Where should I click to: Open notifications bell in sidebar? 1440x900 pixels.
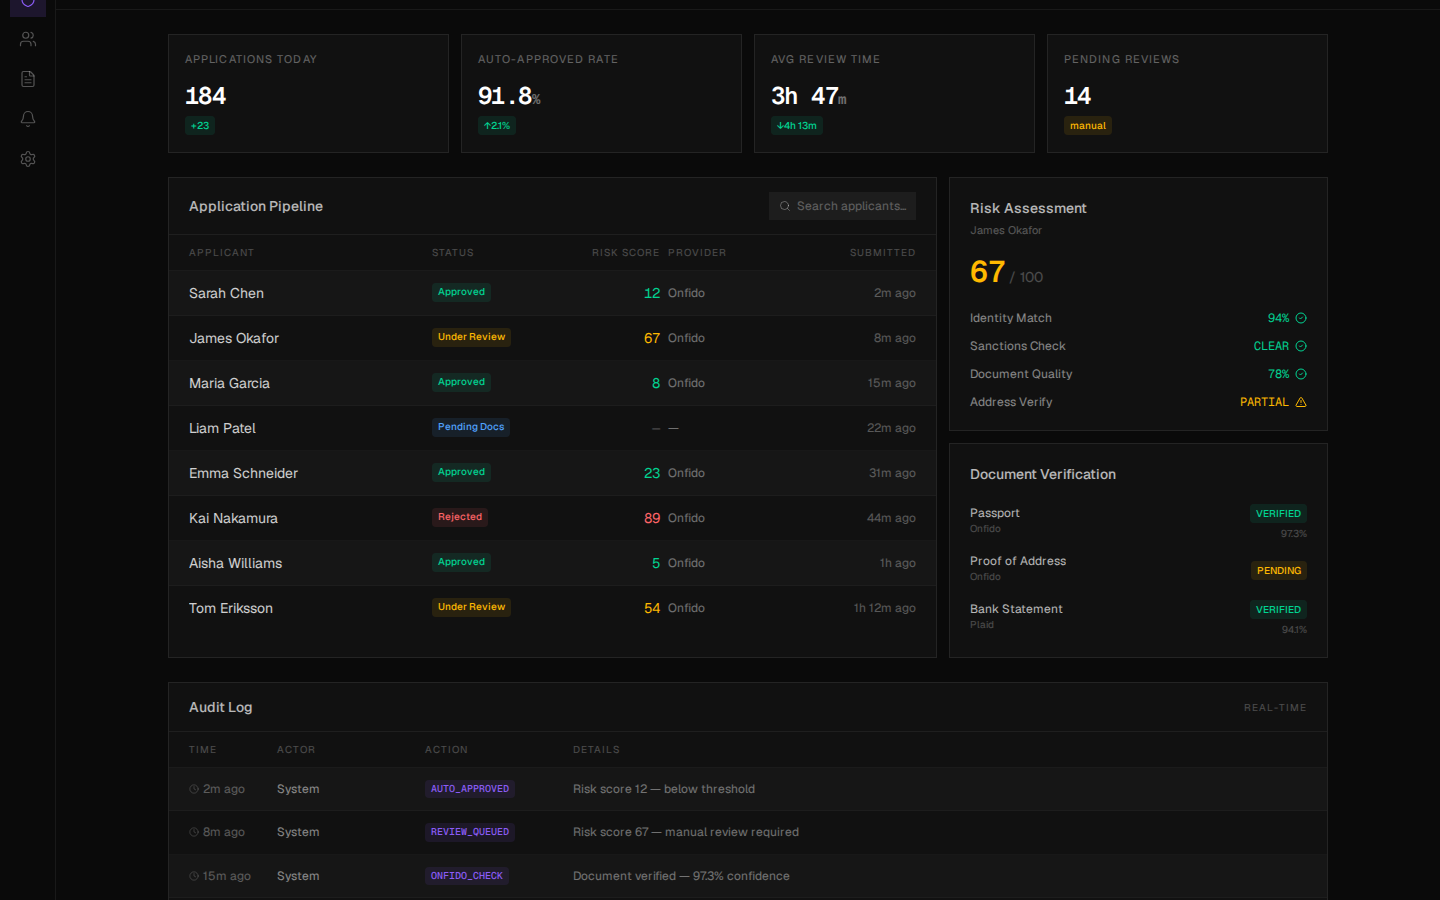point(28,119)
